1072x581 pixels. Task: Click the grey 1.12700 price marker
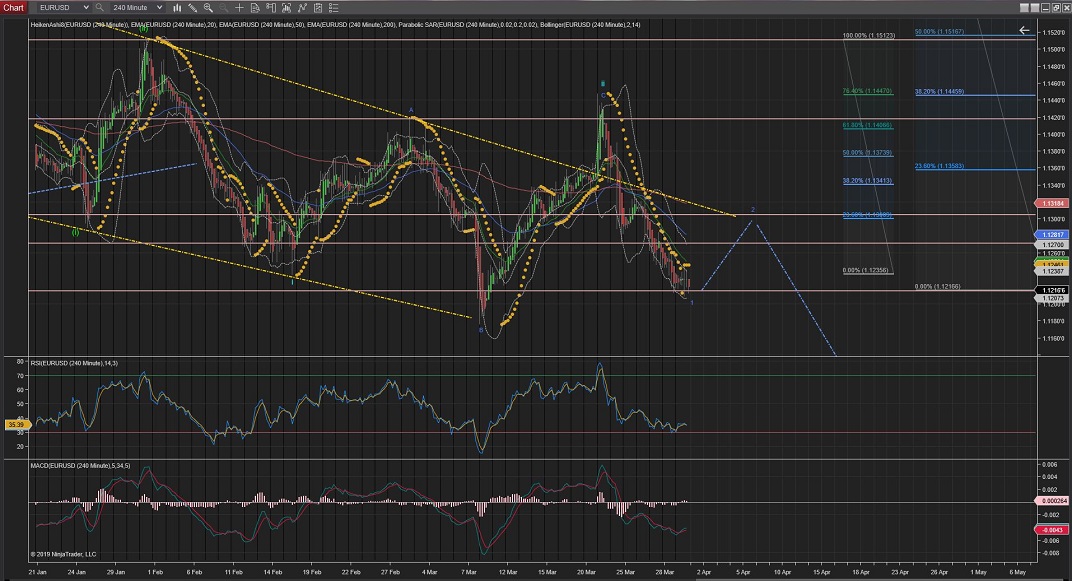1053,244
